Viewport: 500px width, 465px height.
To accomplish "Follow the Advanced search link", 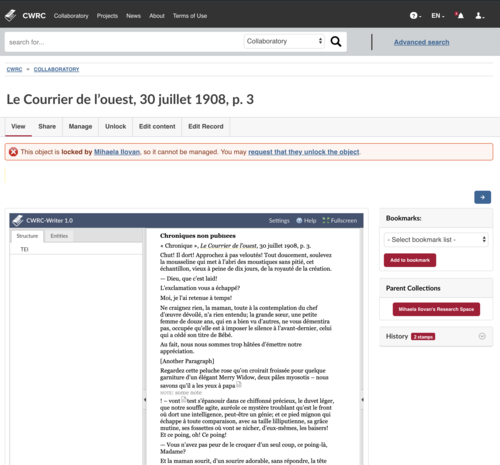I will [x=421, y=42].
